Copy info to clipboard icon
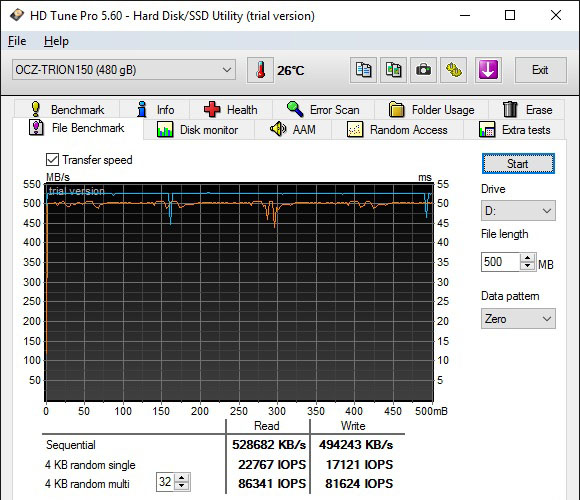The height and width of the screenshot is (500, 580). pos(363,70)
